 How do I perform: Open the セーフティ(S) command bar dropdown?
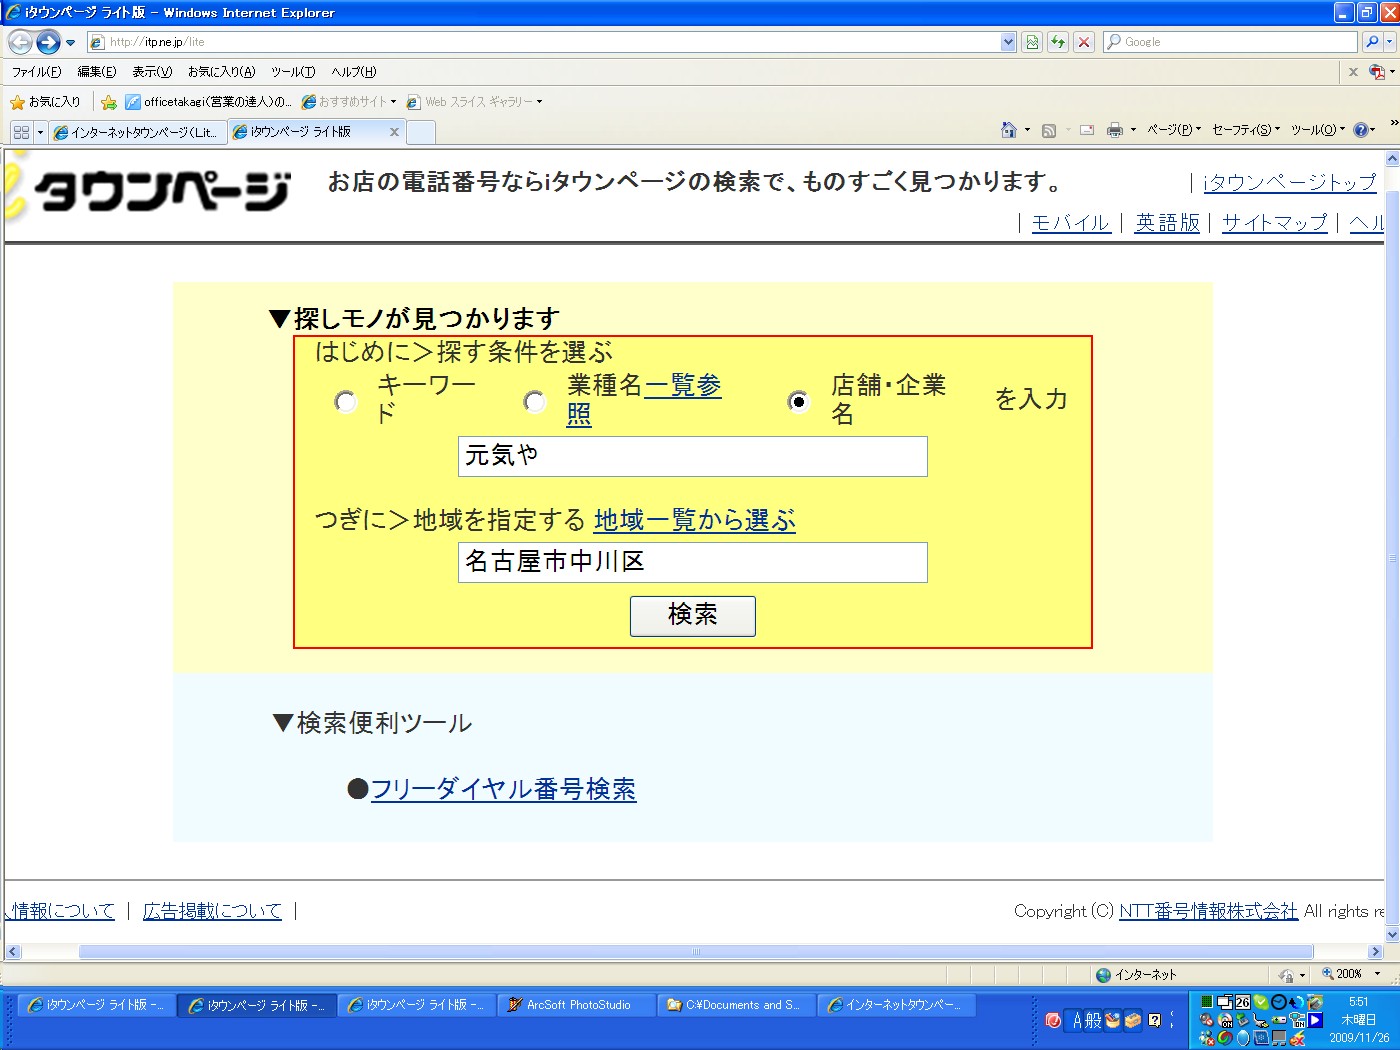pyautogui.click(x=1245, y=130)
